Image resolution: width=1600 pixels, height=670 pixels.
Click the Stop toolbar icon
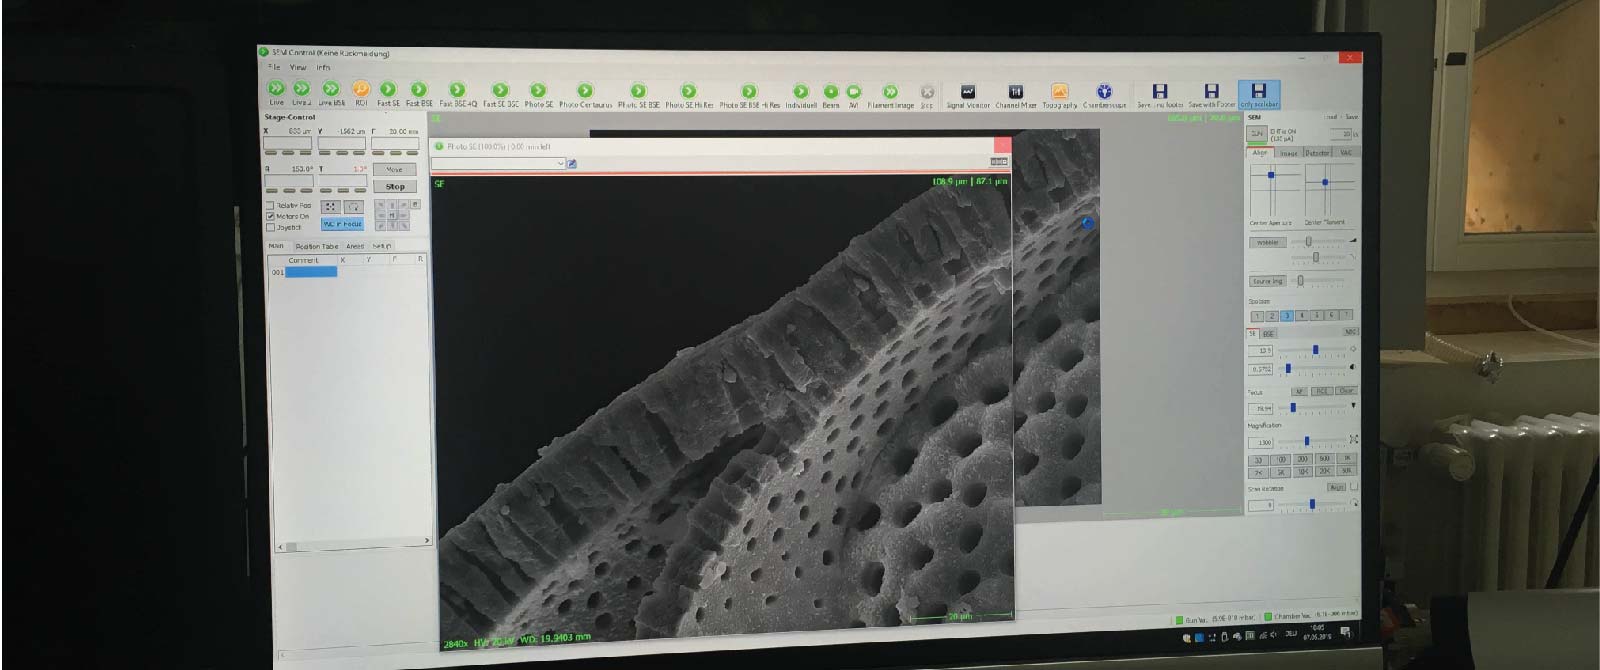927,96
